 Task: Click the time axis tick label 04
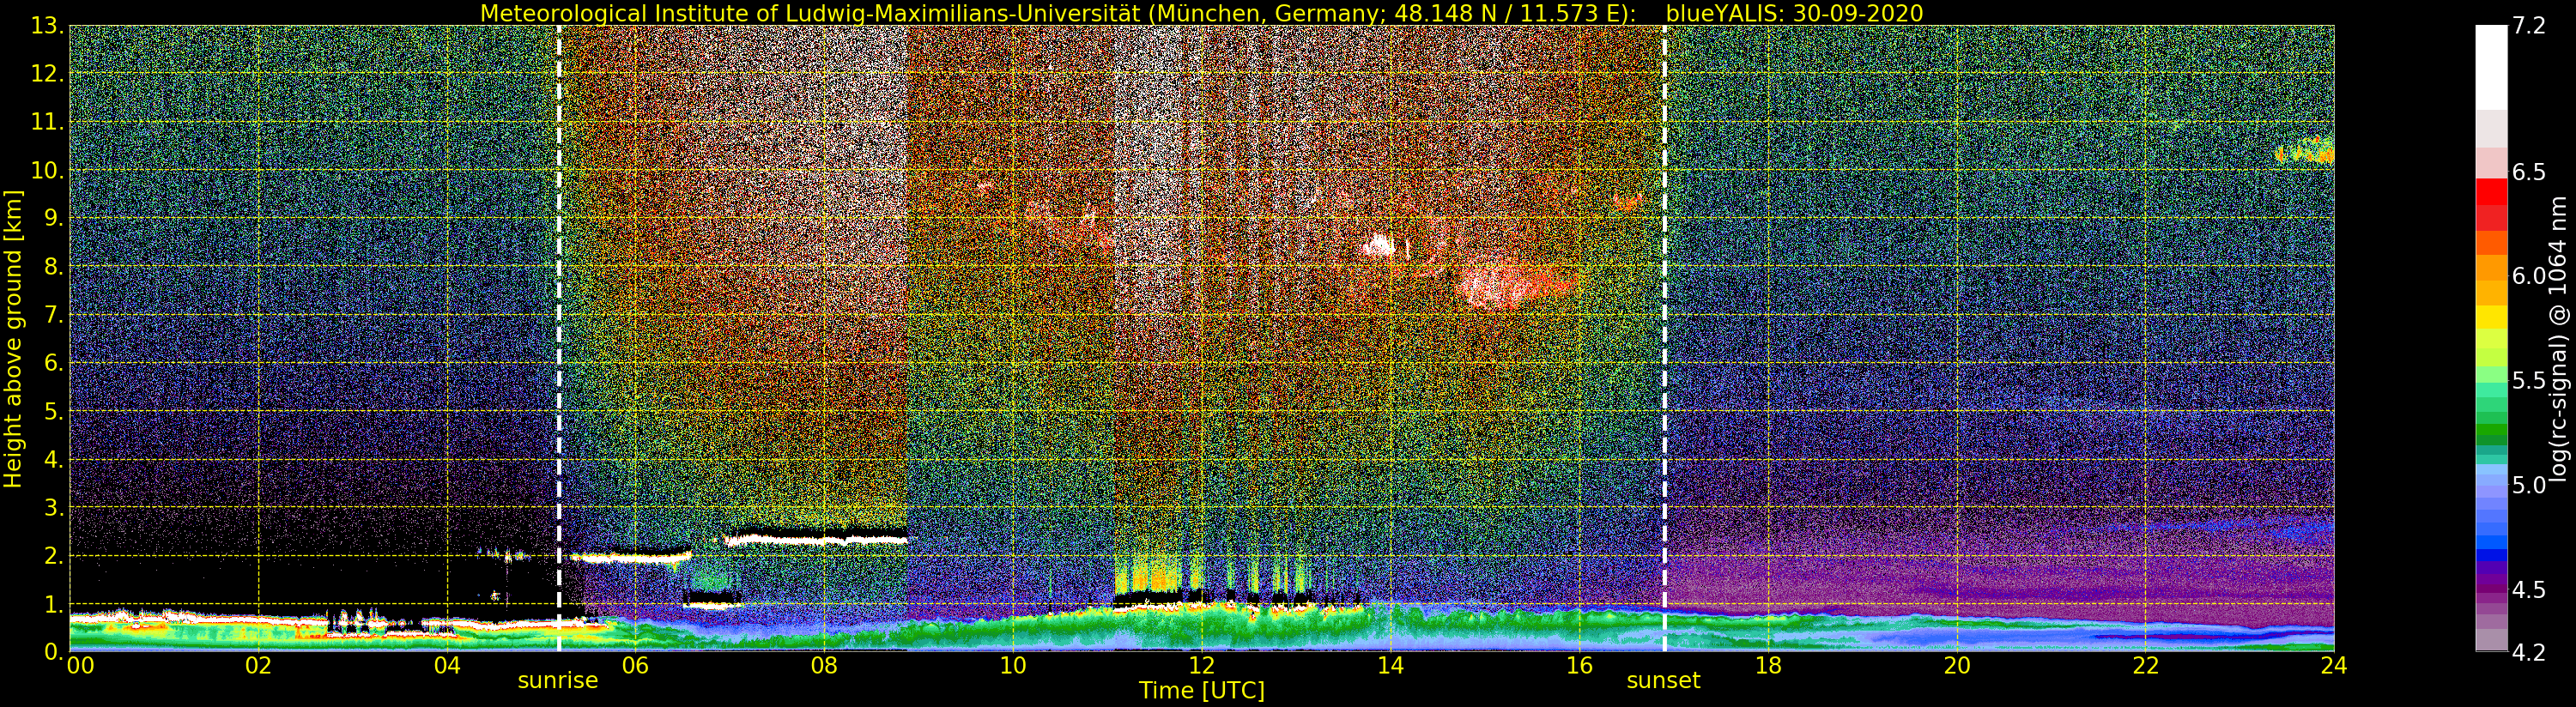coord(447,666)
